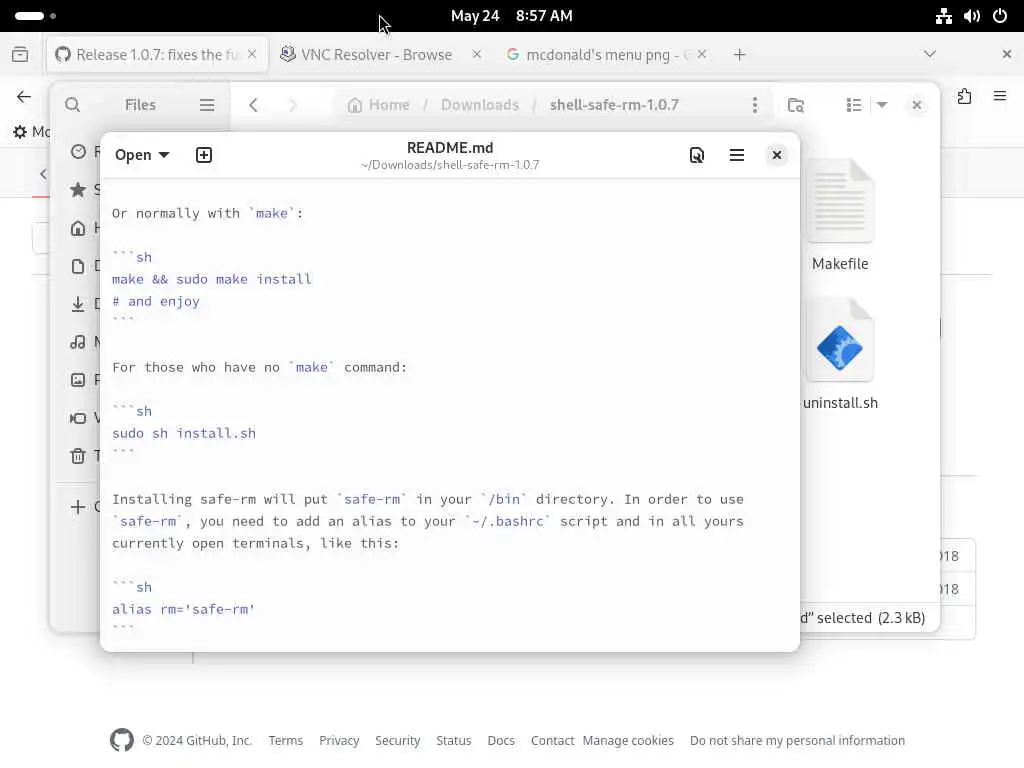Open browser extensions puzzle icon
This screenshot has height=768, width=1024.
coord(965,97)
